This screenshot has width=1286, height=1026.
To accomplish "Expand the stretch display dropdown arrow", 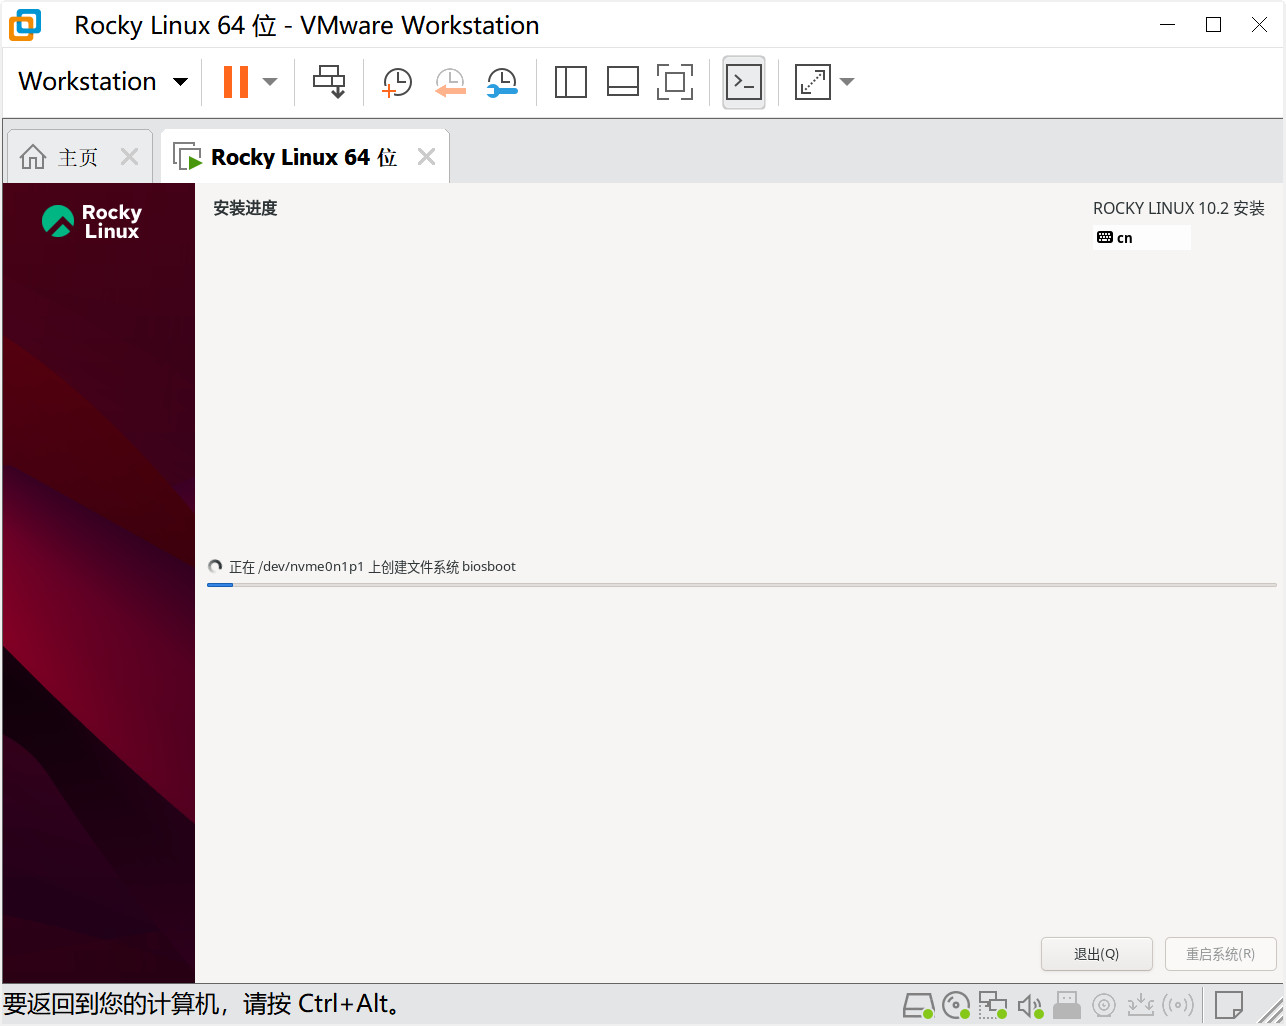I will pyautogui.click(x=847, y=82).
